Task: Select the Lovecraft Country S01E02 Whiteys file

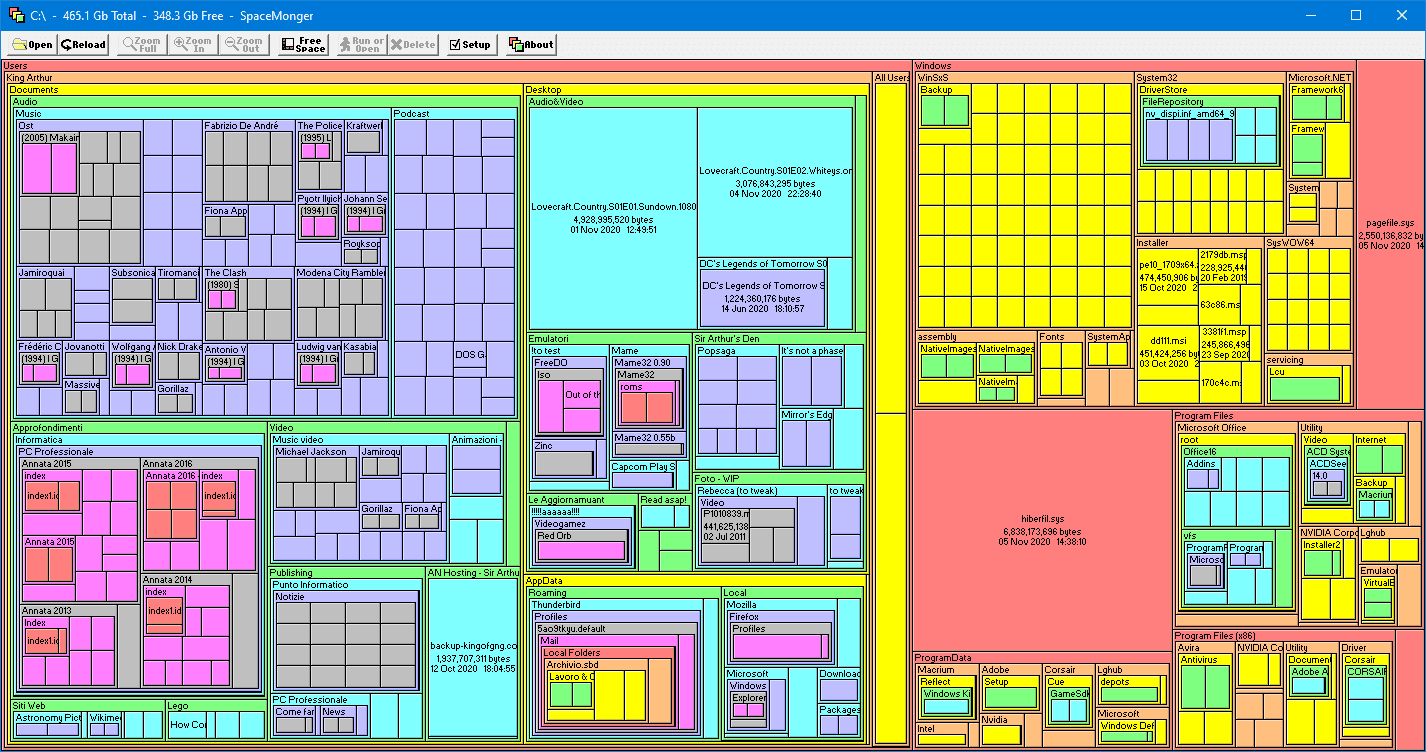Action: (775, 182)
